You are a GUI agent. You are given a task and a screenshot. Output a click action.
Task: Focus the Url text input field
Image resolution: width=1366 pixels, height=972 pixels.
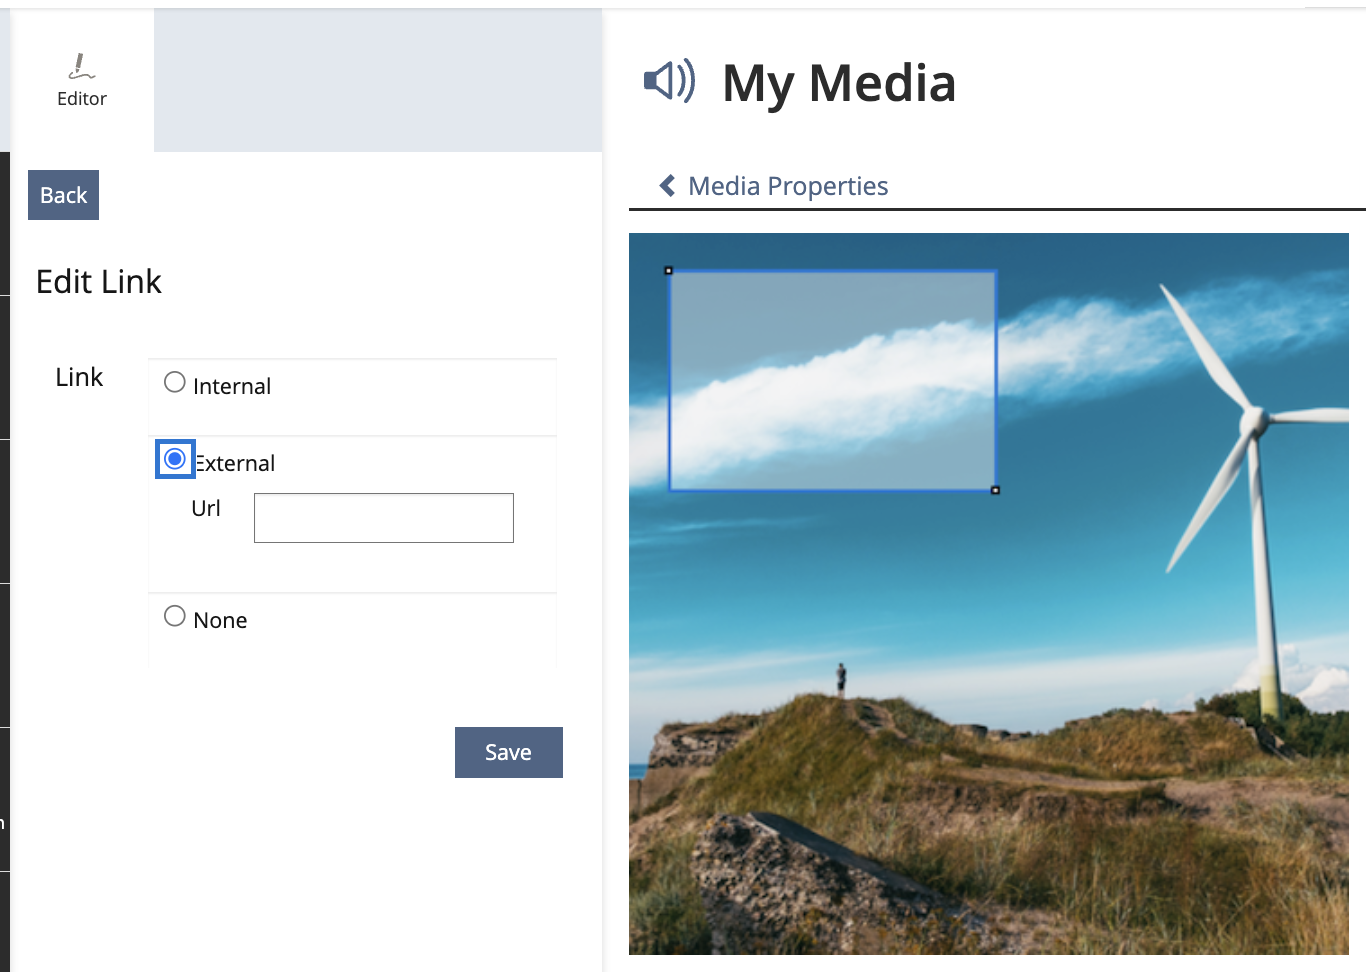pos(383,518)
